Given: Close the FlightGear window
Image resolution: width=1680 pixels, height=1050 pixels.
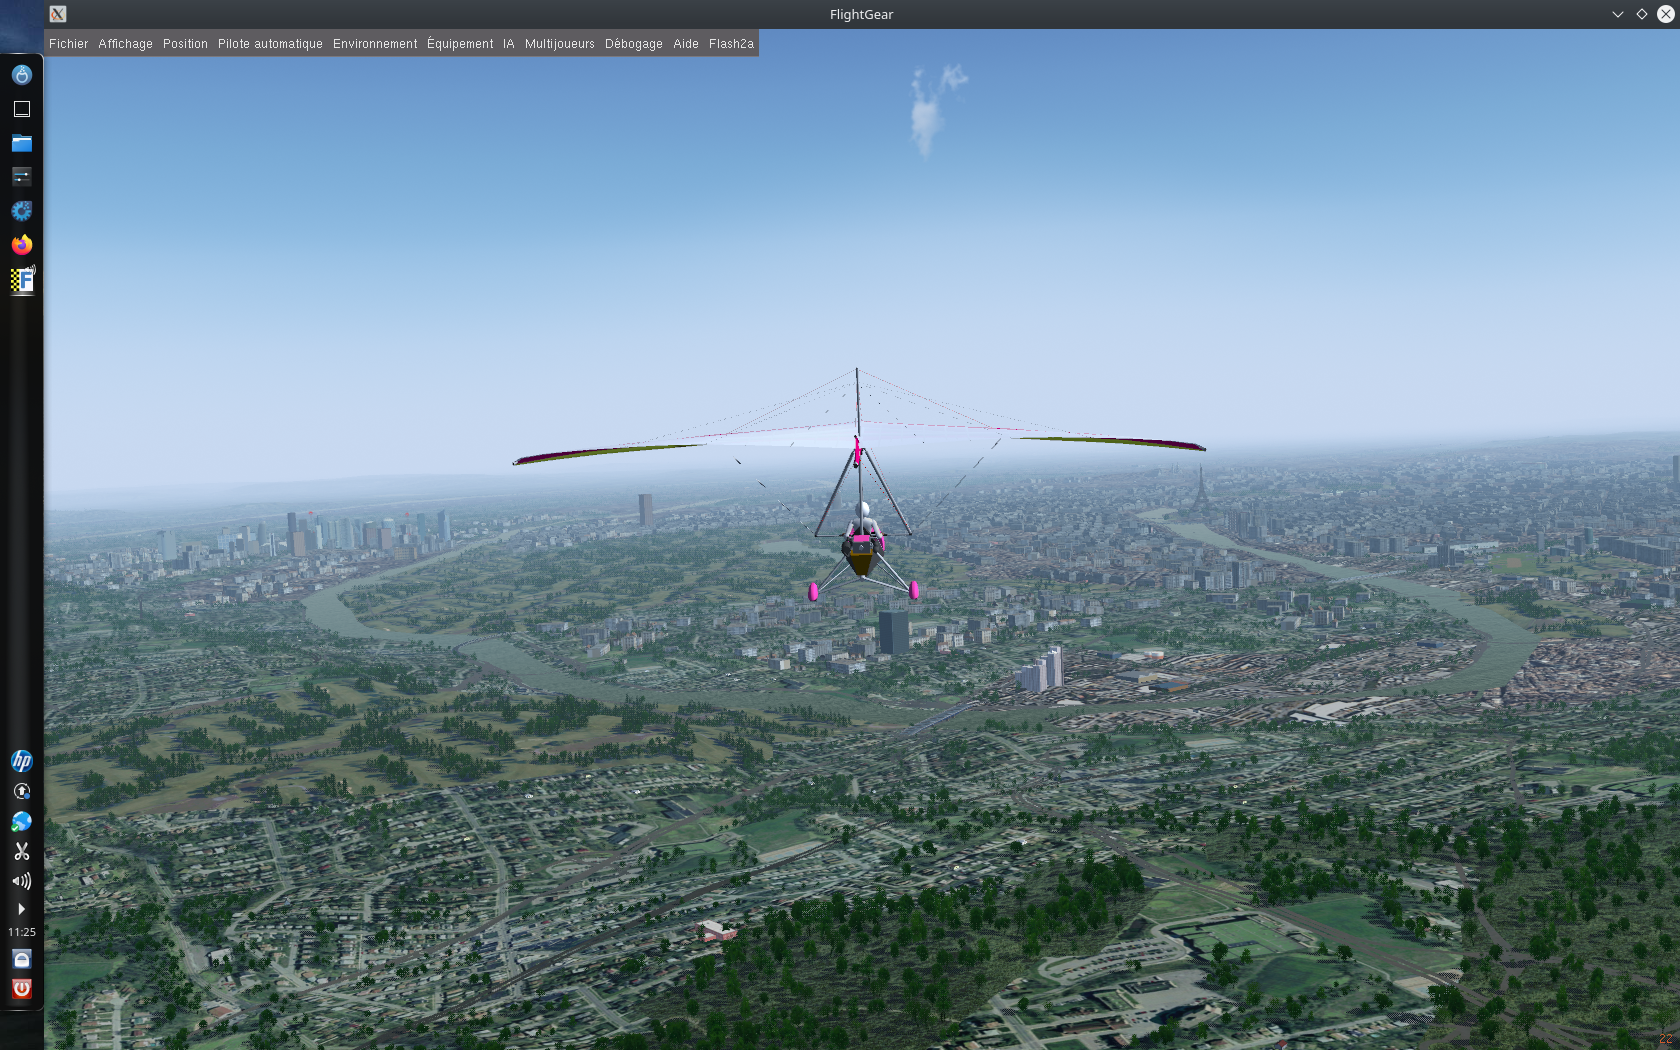Looking at the screenshot, I should (1665, 14).
